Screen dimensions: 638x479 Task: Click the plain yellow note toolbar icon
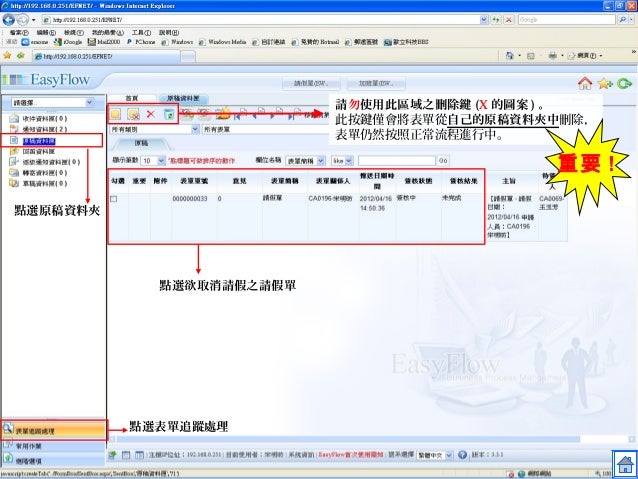[116, 114]
